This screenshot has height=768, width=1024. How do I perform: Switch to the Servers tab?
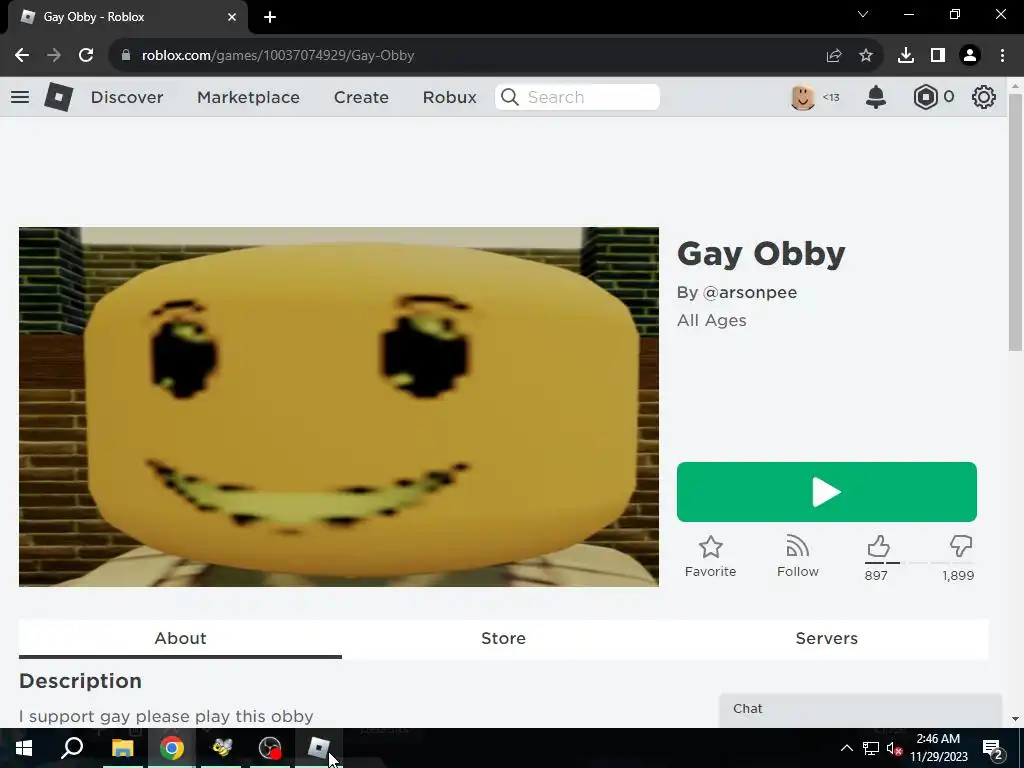pos(827,638)
